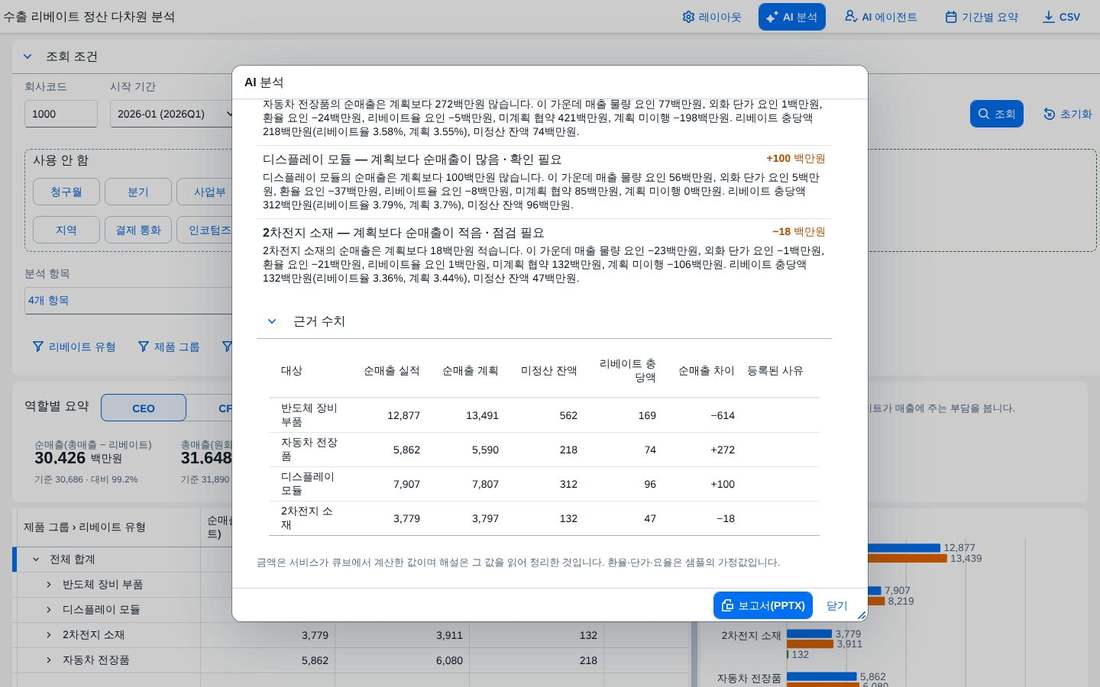
Task: Download CSV export
Action: (1061, 17)
